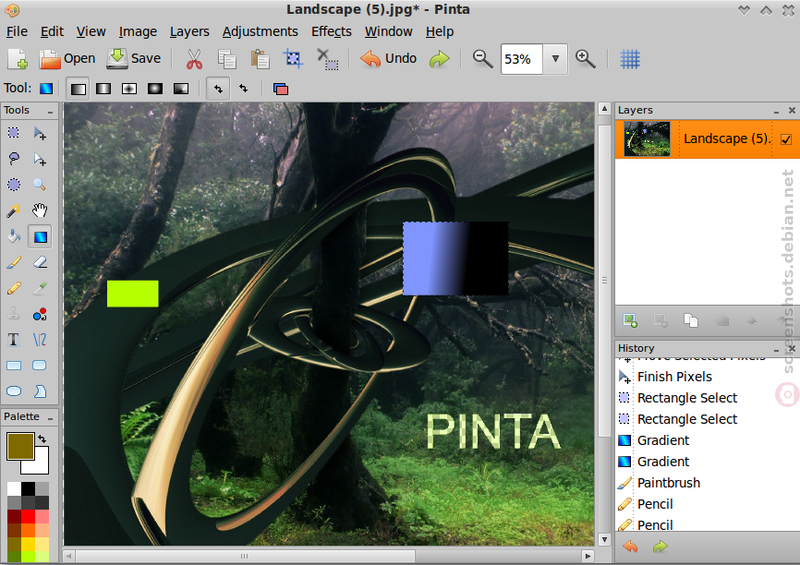Open the Adjustments menu
The height and width of the screenshot is (565, 800).
(260, 32)
